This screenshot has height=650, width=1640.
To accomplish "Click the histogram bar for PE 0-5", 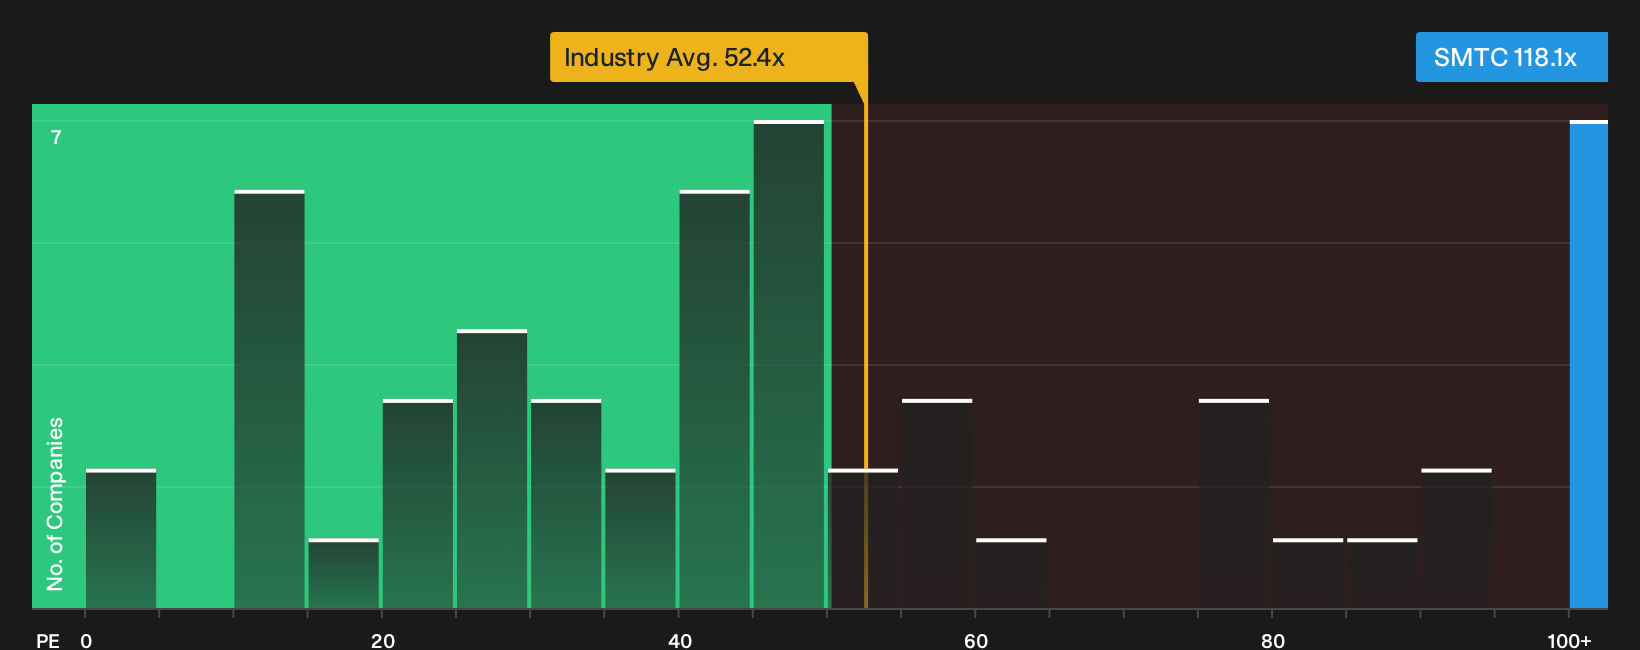I will [121, 539].
